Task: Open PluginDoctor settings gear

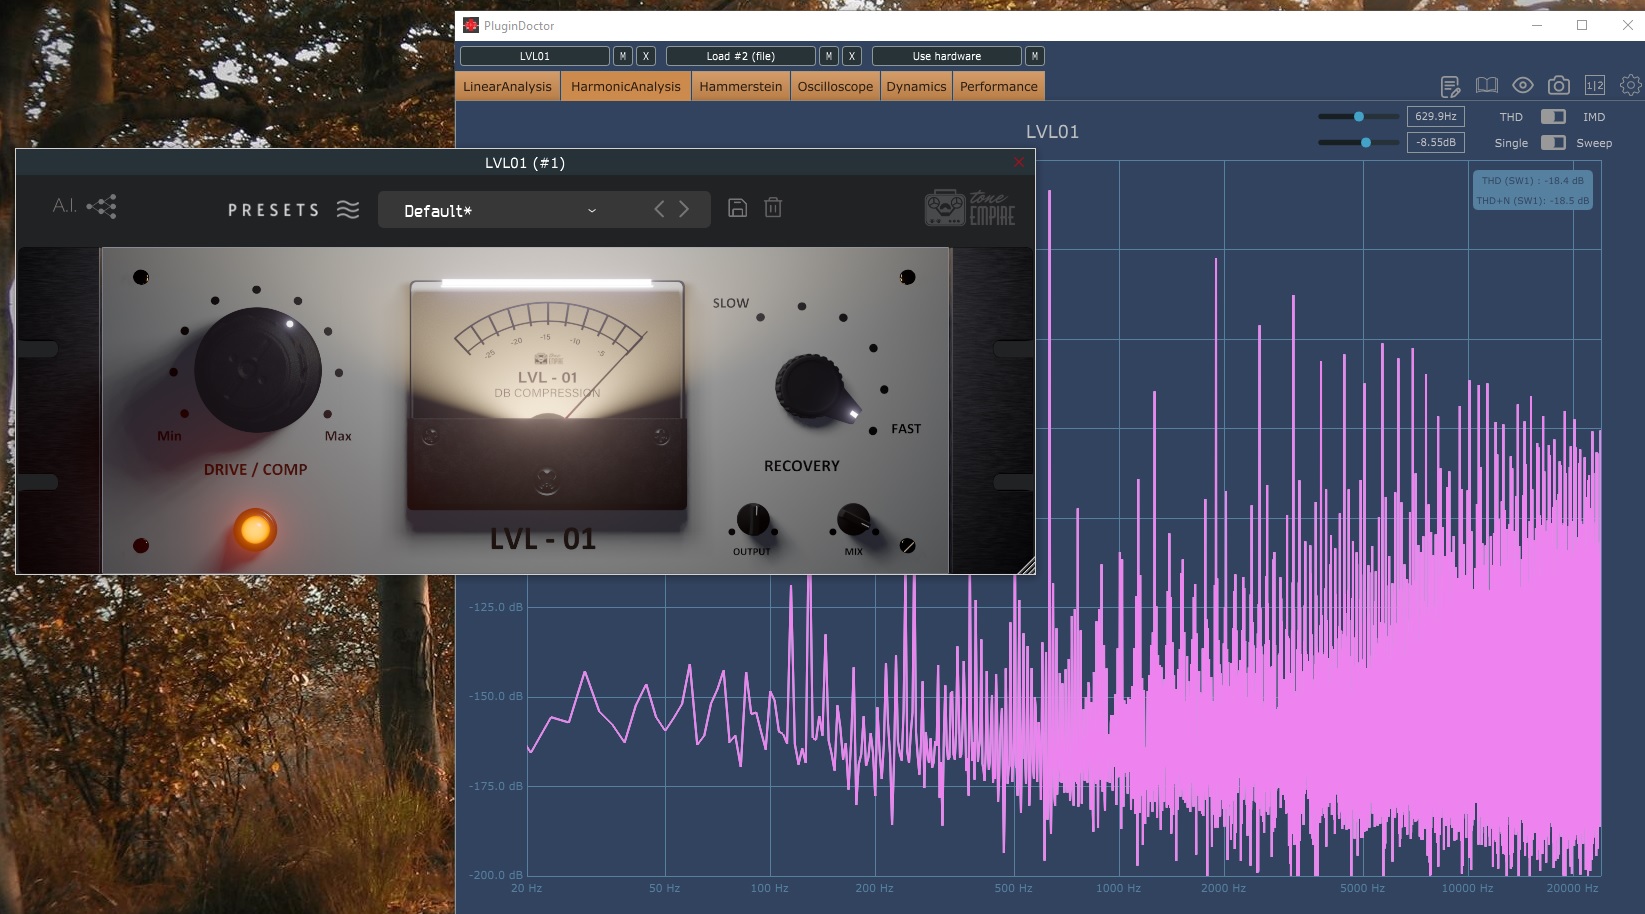Action: pos(1631,86)
